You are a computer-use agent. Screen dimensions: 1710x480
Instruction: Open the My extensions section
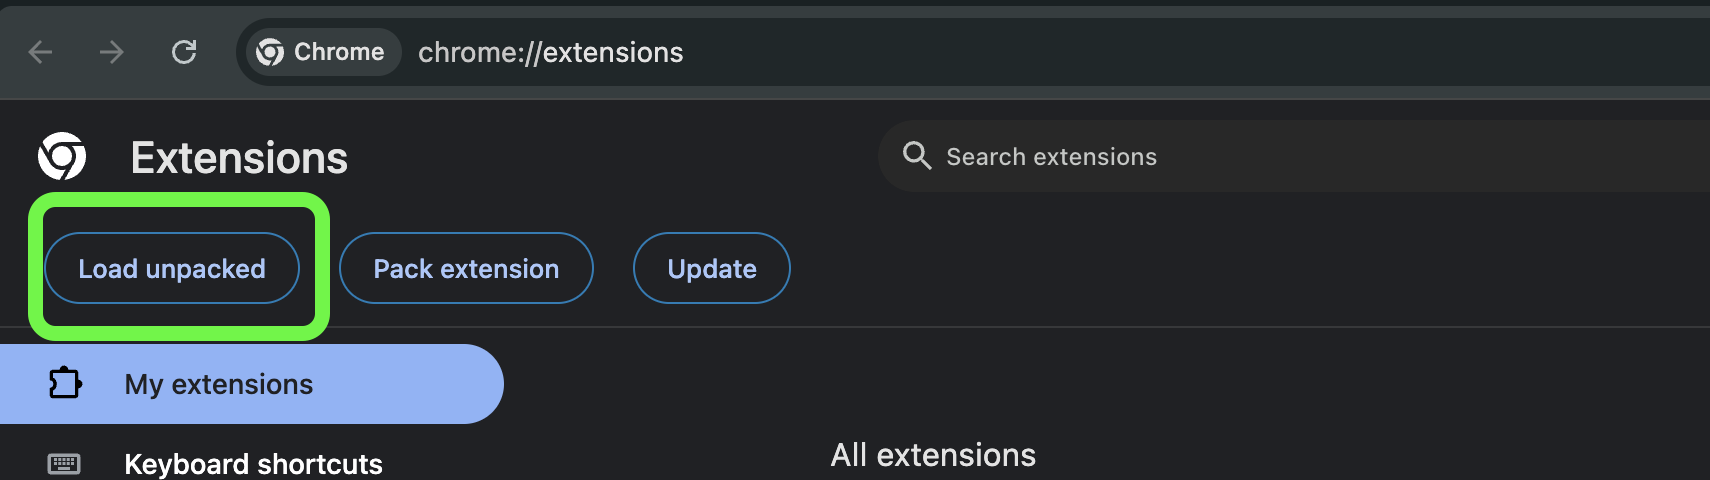click(x=219, y=384)
